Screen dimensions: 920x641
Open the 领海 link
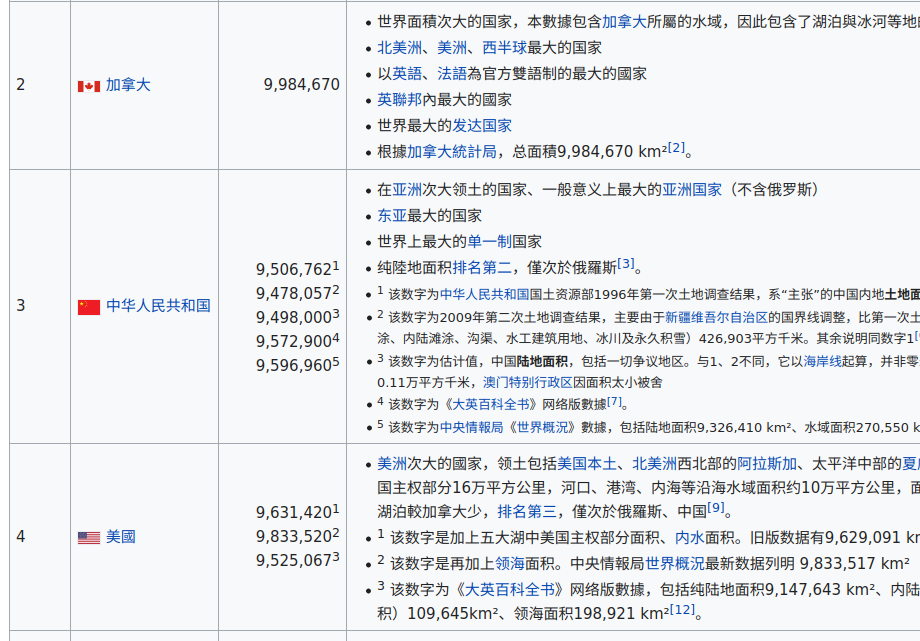pyautogui.click(x=510, y=564)
